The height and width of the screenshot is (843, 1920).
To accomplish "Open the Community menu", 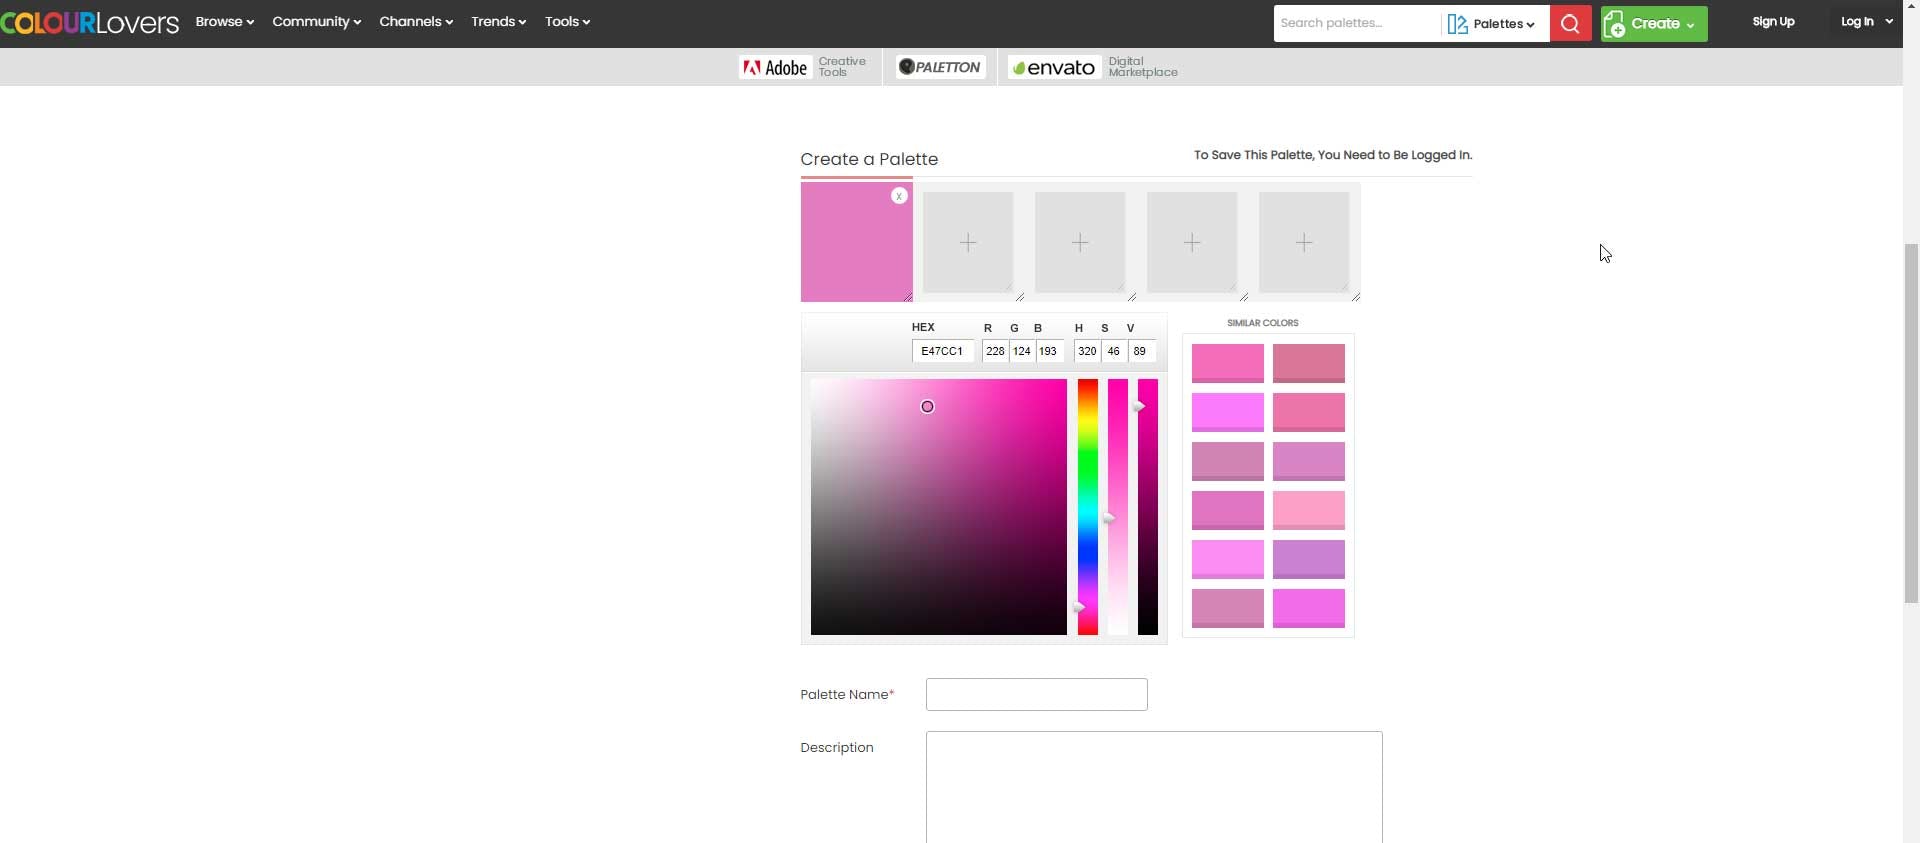I will [x=316, y=22].
